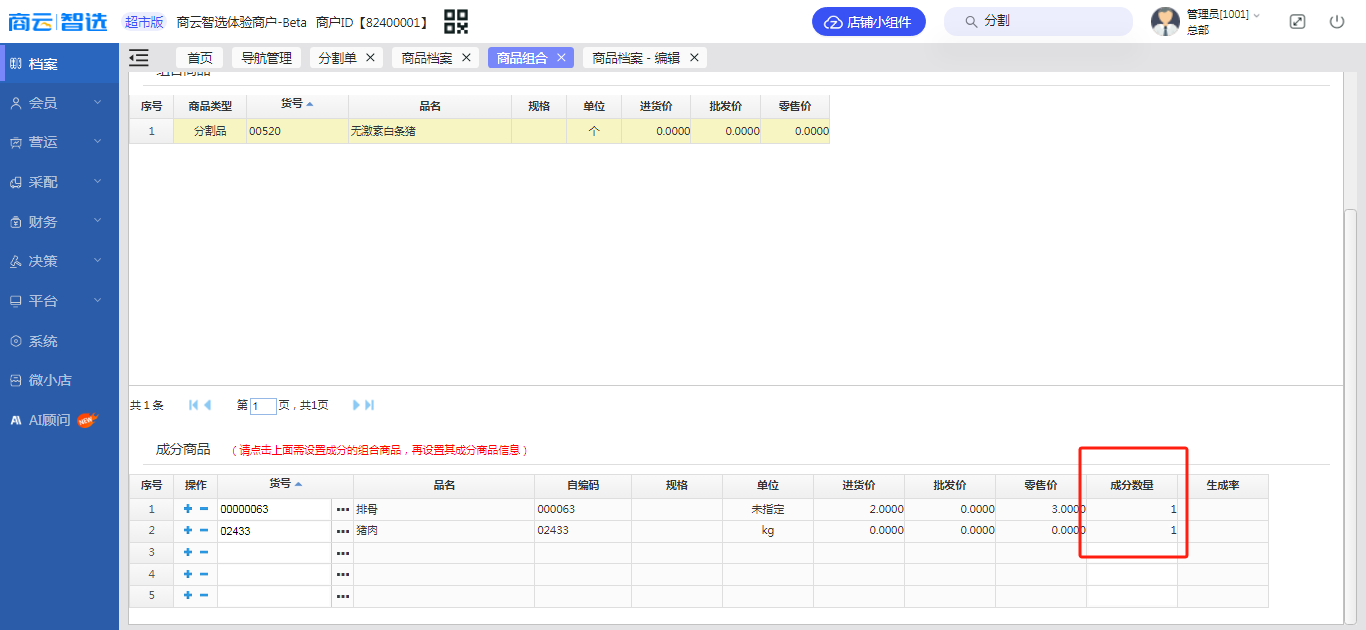Click the vertical scrollbar on the right

[x=1351, y=415]
